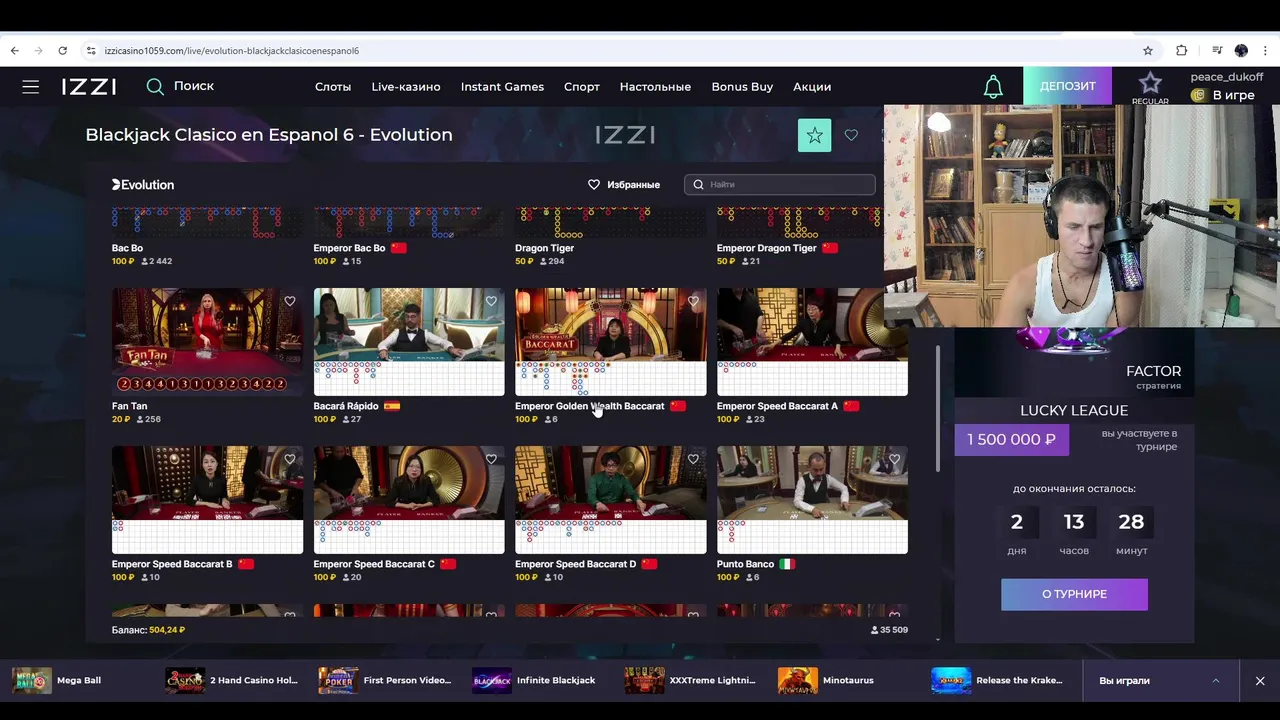
Task: Favorite Emperor Speed Baccarat C heart
Action: pos(491,459)
